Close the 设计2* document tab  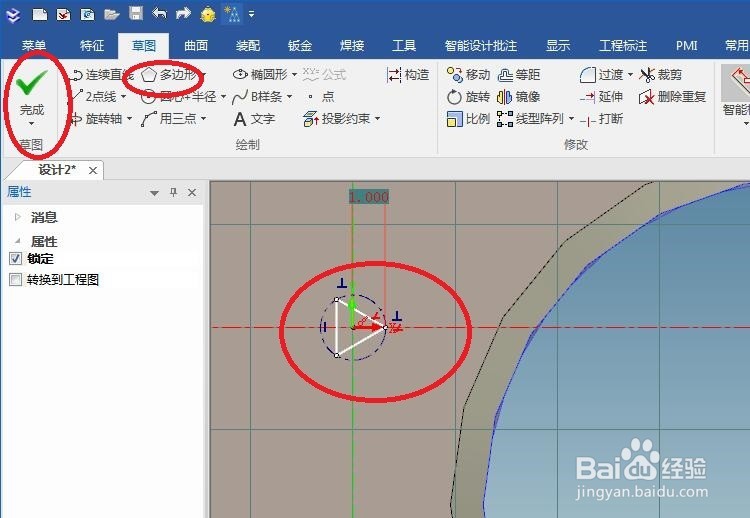[93, 170]
